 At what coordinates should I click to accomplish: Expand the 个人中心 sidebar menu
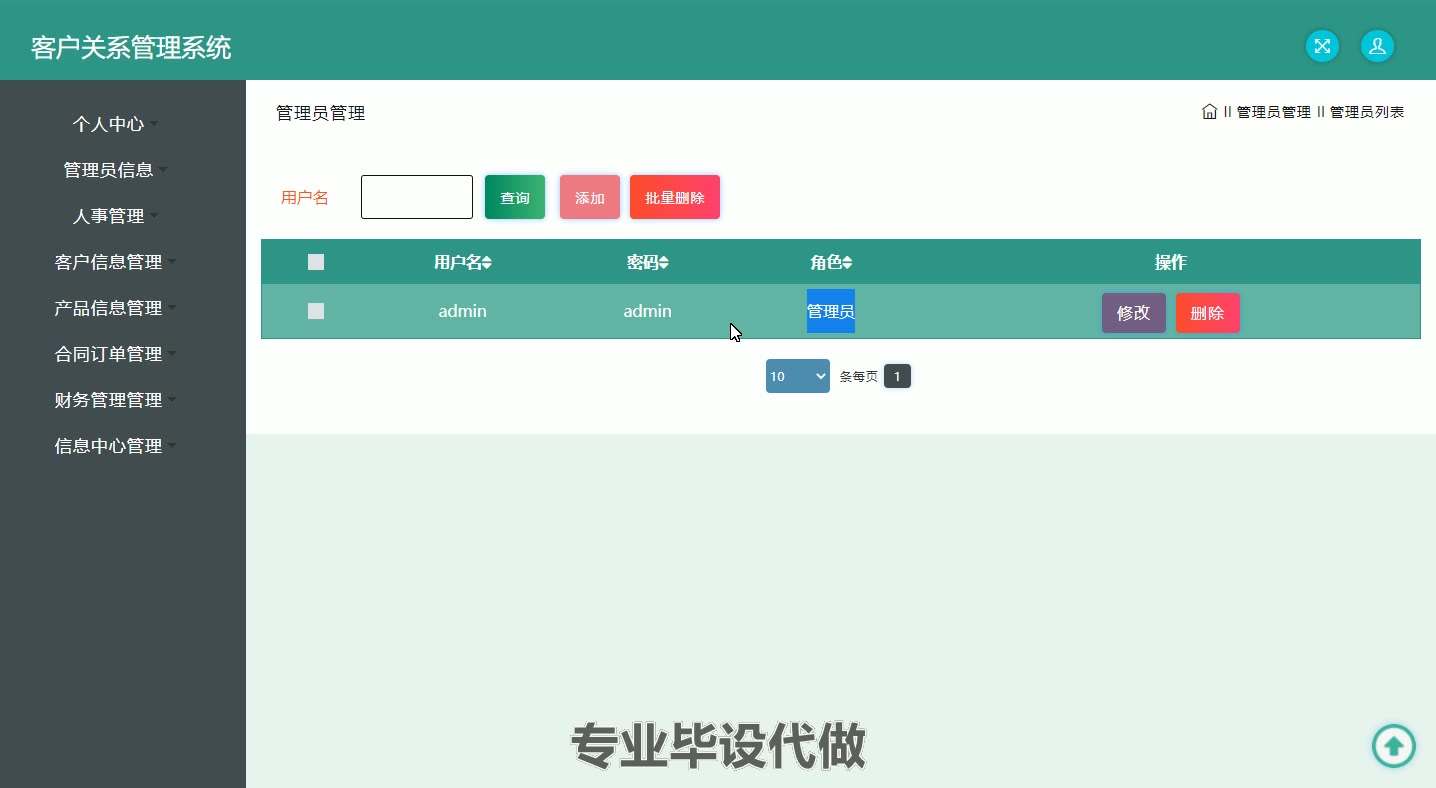pyautogui.click(x=115, y=124)
